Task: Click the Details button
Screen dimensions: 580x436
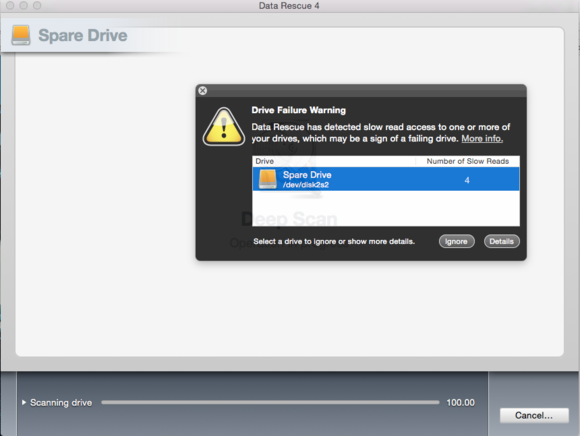Action: point(502,241)
